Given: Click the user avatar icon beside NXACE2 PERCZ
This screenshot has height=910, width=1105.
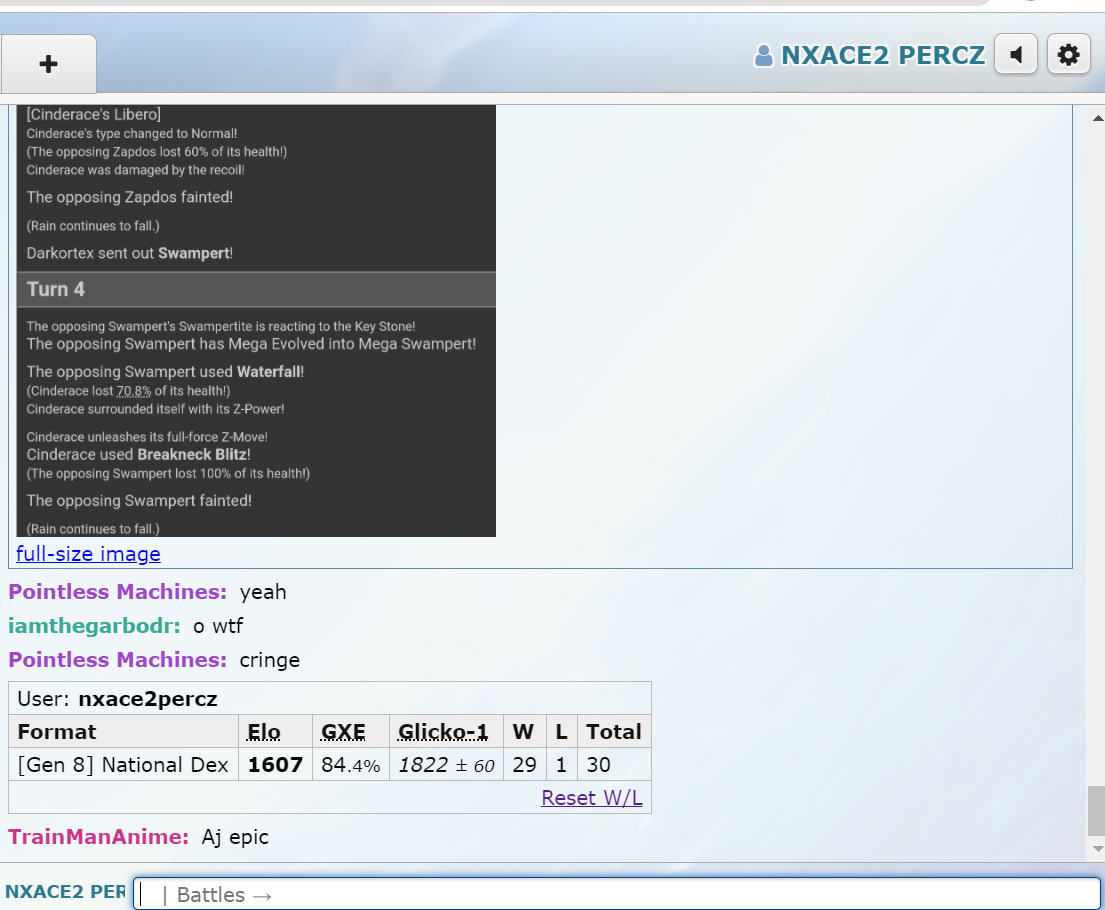Looking at the screenshot, I should [764, 56].
